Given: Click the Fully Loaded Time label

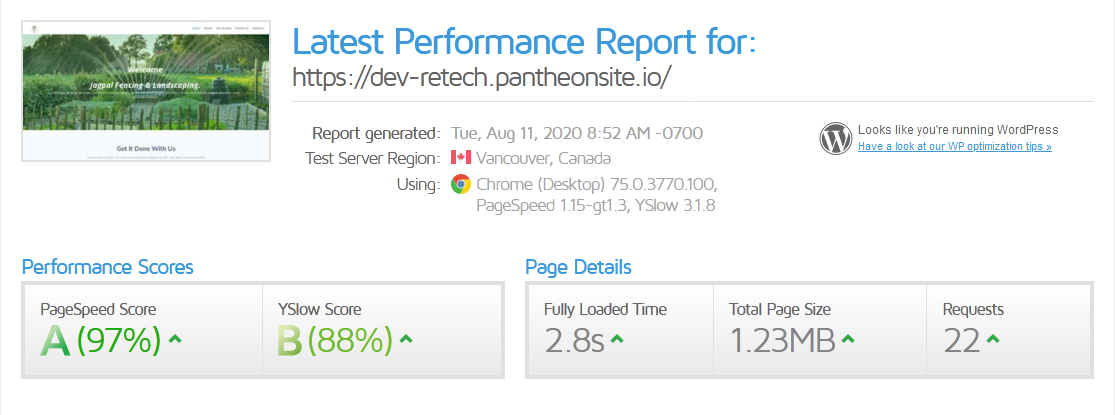Looking at the screenshot, I should [x=605, y=309].
